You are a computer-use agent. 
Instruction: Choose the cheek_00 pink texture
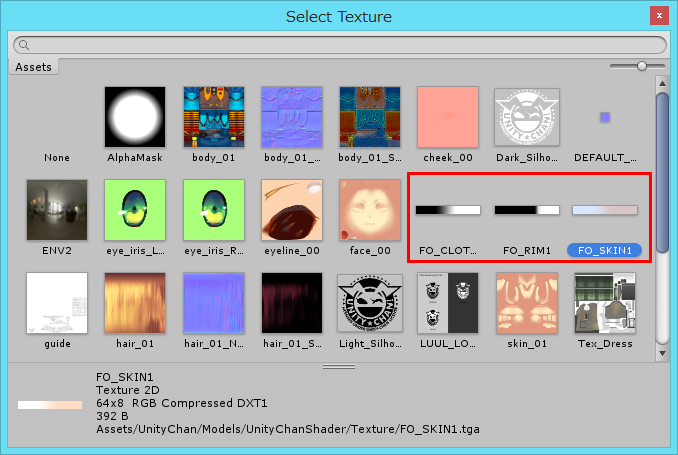(x=448, y=117)
